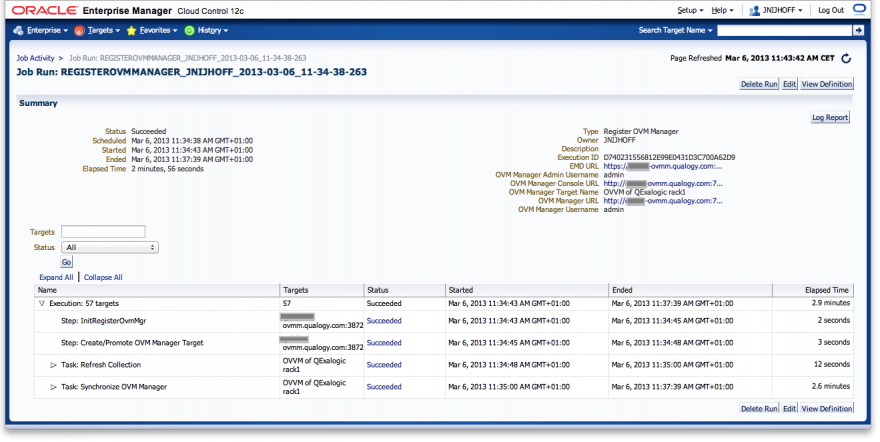This screenshot has width=880, height=442.
Task: Click the Go button
Action: (x=66, y=262)
